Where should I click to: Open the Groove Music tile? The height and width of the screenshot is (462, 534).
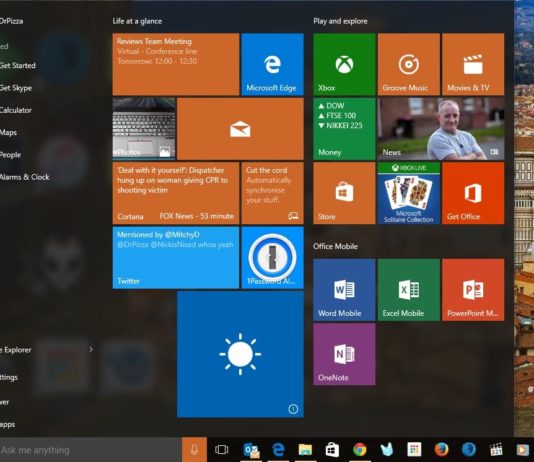pos(409,64)
